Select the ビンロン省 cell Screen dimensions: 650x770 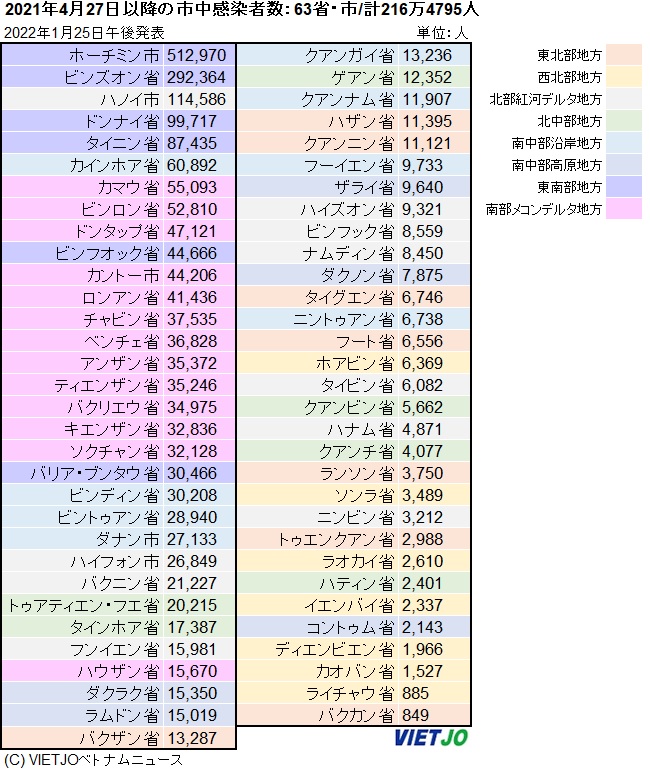click(82, 209)
